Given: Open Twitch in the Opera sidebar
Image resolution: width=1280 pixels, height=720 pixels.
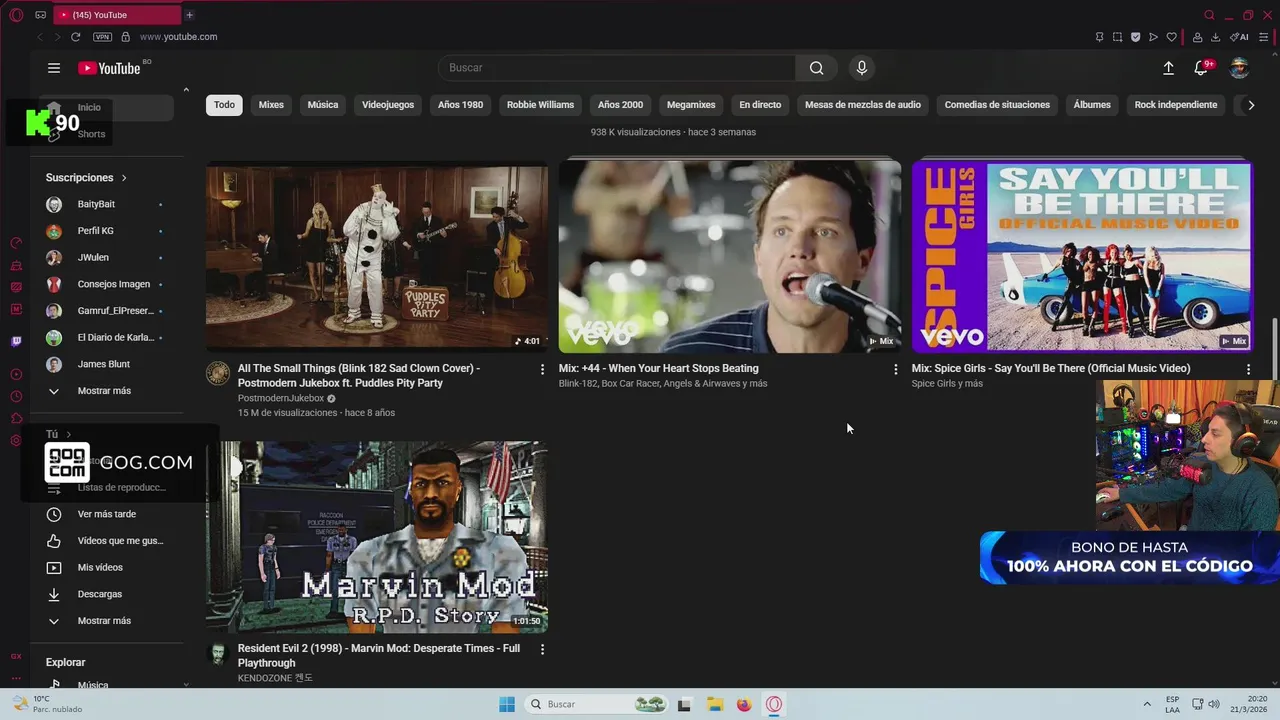Looking at the screenshot, I should point(16,341).
